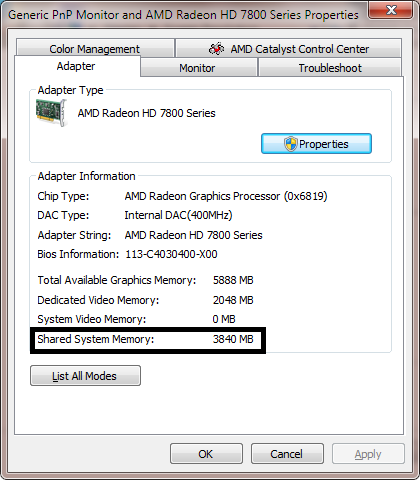
Task: Select the Adapter tab
Action: tap(77, 66)
